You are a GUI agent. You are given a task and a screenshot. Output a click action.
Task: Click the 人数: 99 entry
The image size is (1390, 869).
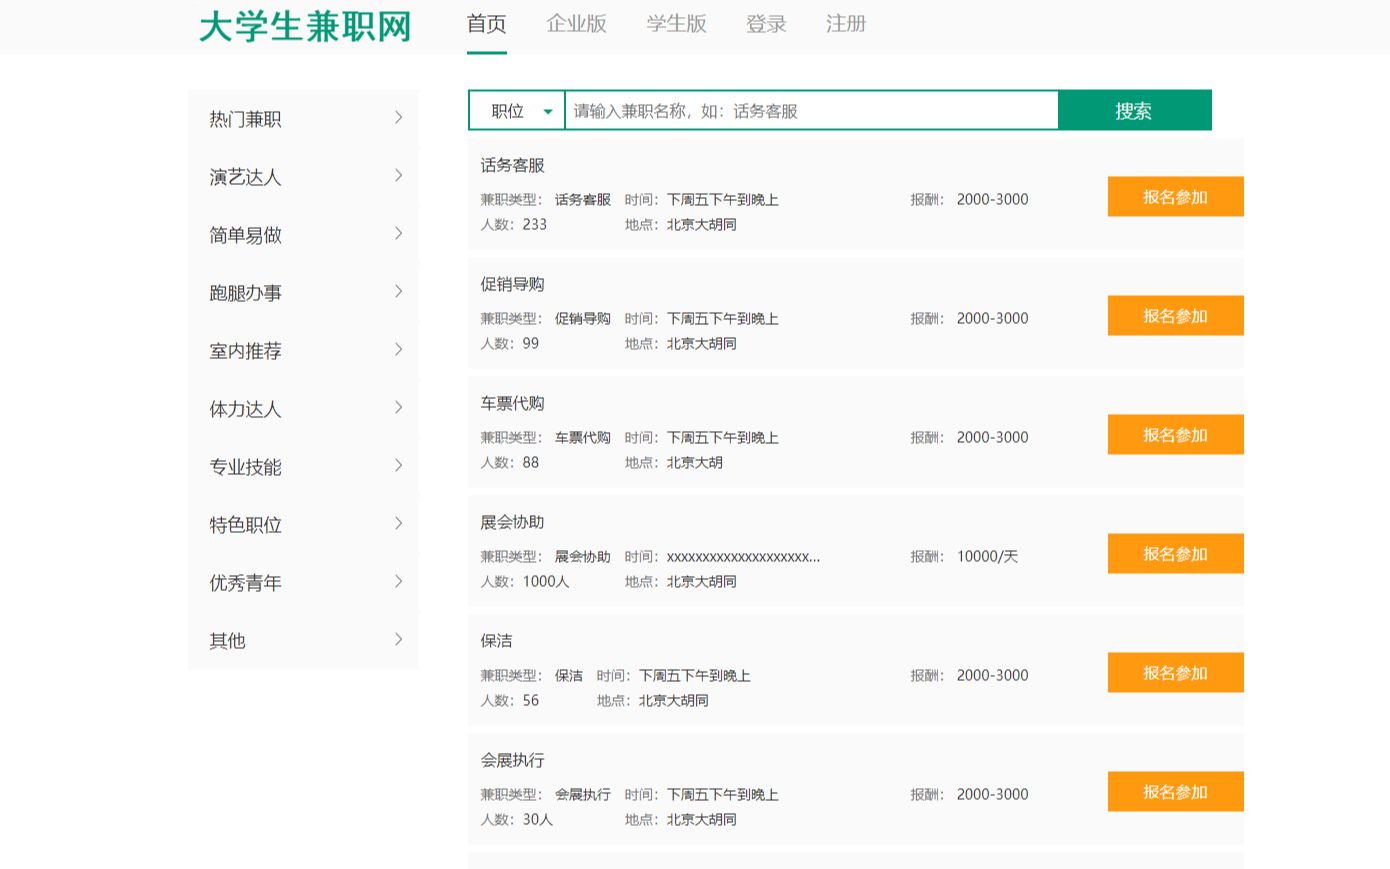click(x=510, y=343)
